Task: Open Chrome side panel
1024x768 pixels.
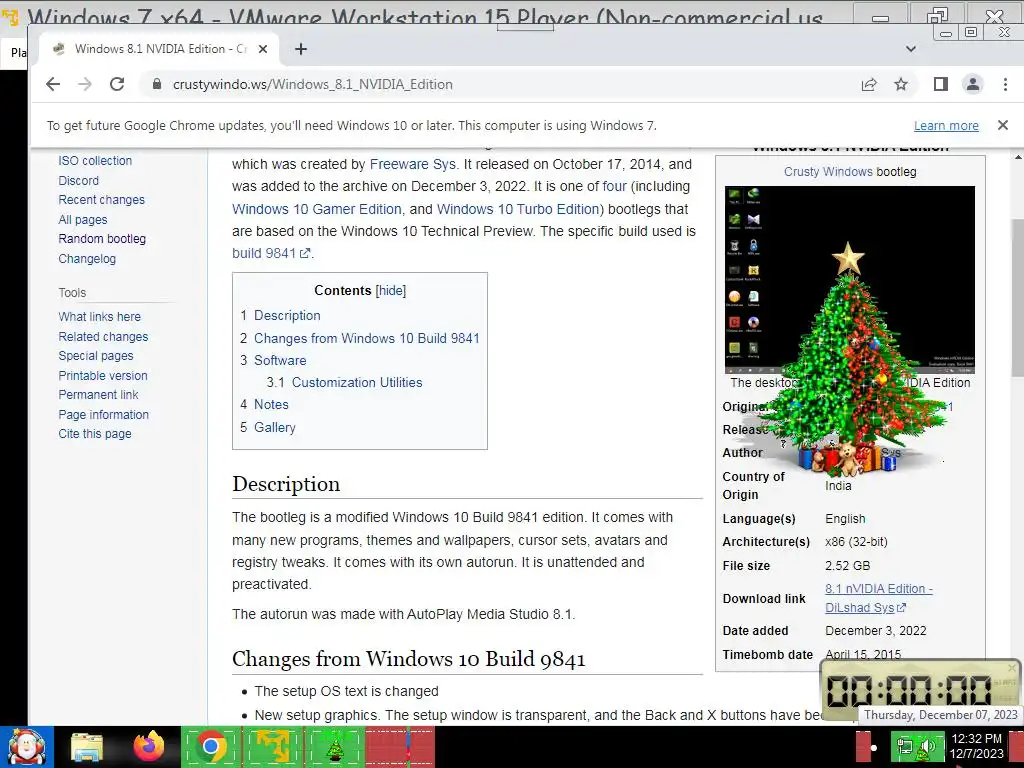Action: tap(940, 84)
